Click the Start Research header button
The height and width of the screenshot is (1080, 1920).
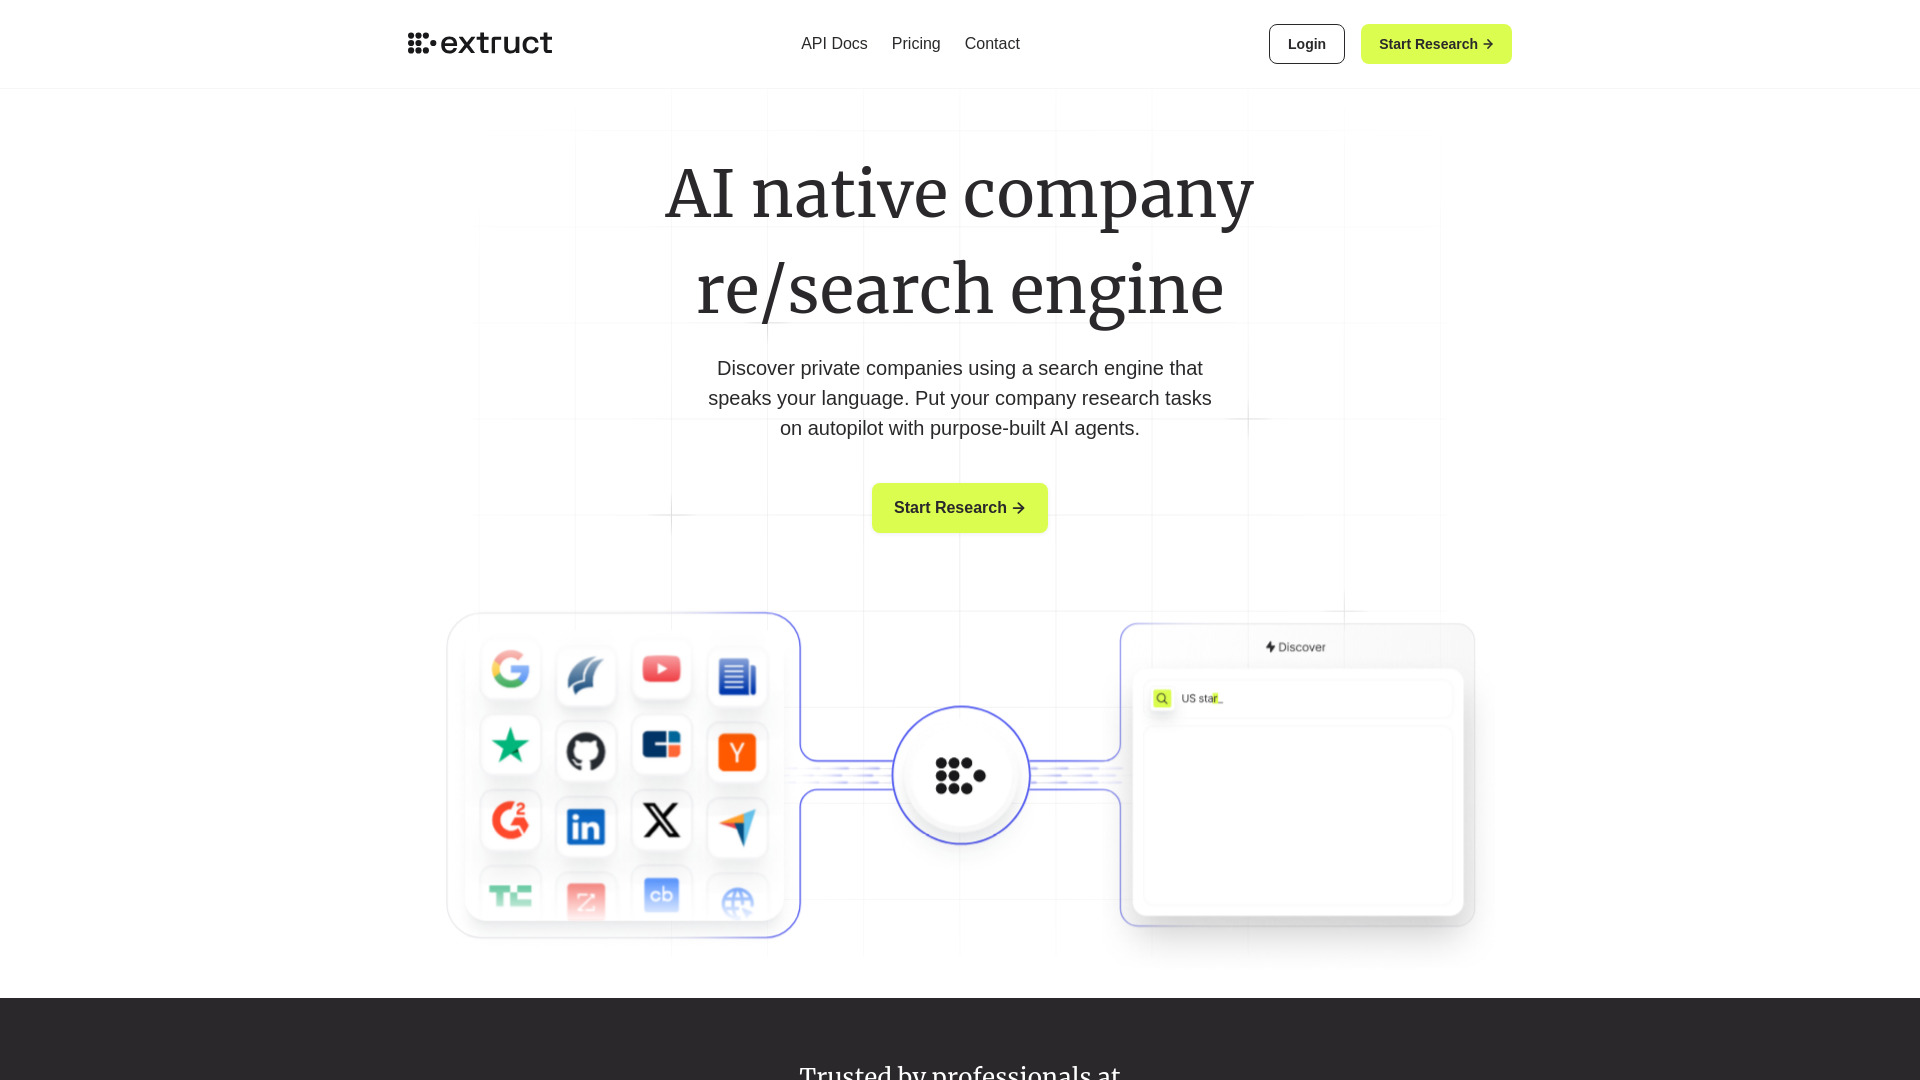point(1436,44)
